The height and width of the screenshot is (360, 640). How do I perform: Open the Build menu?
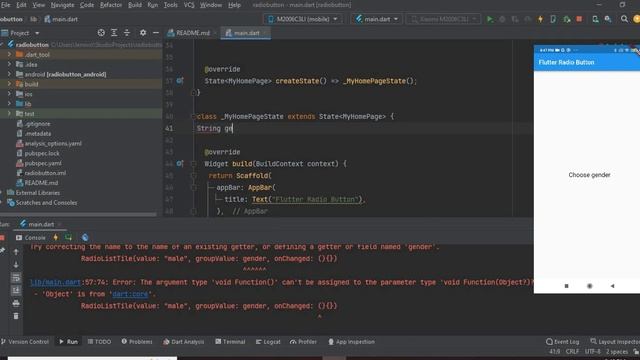(x=135, y=5)
